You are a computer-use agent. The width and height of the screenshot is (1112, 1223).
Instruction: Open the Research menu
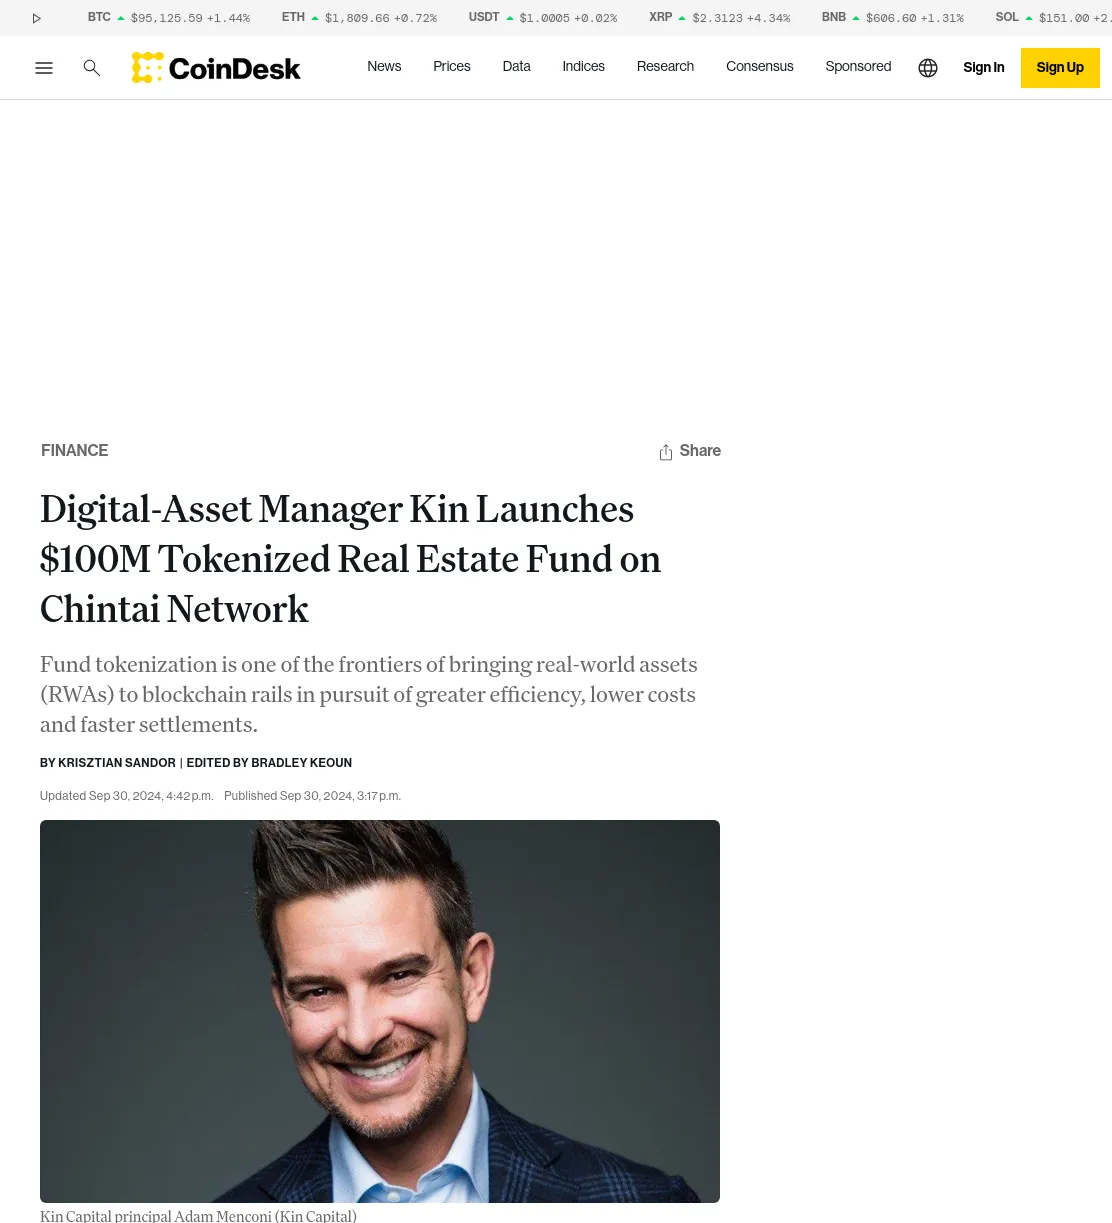point(665,66)
